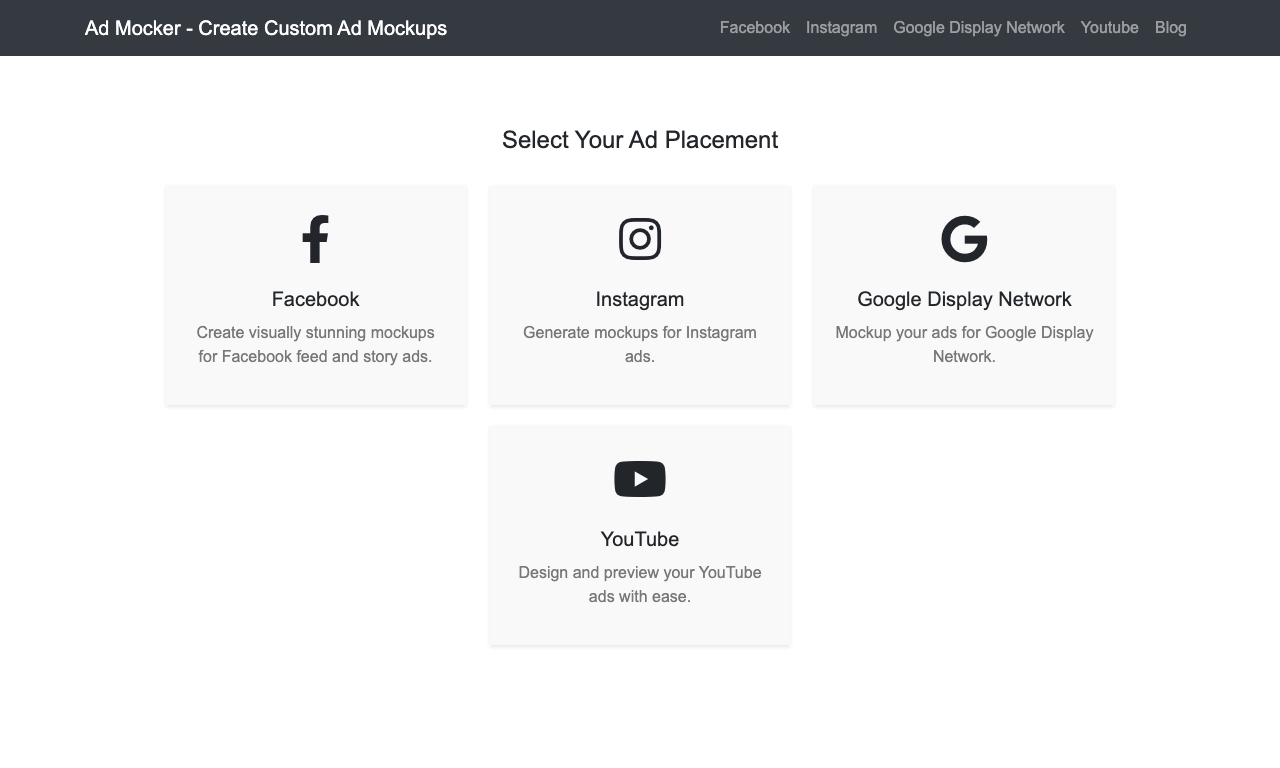Click 'Design and preview your YouTube ads' text
The width and height of the screenshot is (1280, 768).
click(x=640, y=584)
